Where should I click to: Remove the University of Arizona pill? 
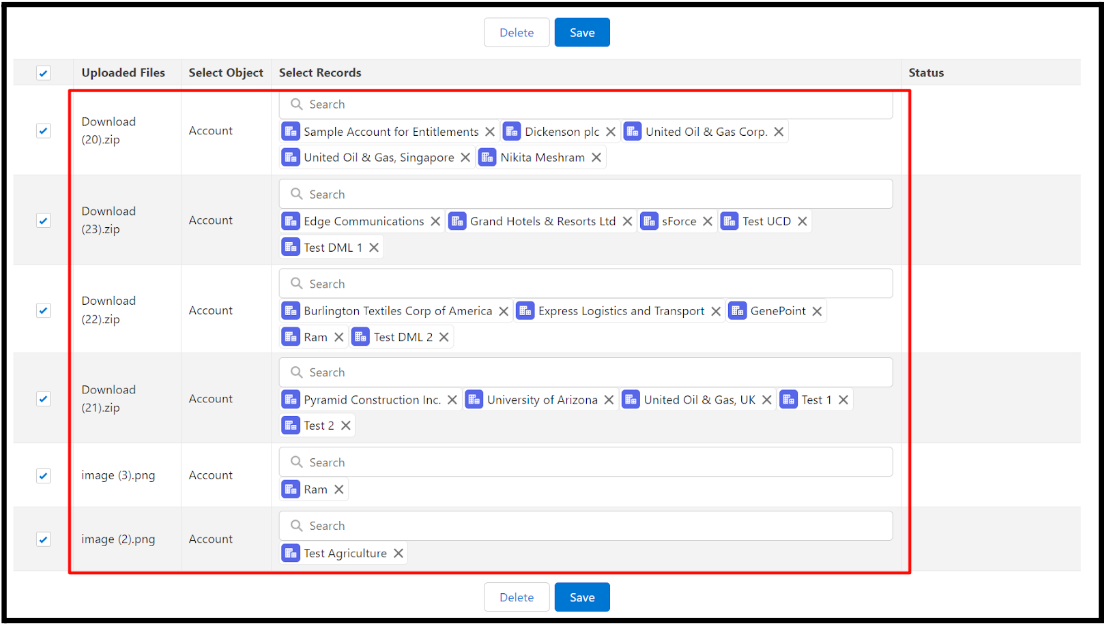click(609, 400)
